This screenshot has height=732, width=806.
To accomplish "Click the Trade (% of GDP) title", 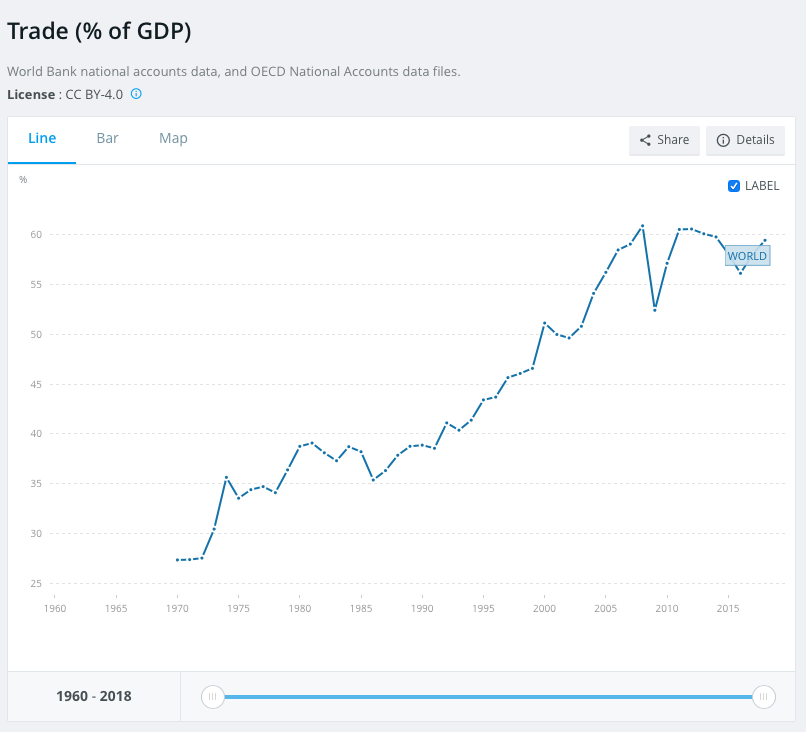I will pos(99,31).
